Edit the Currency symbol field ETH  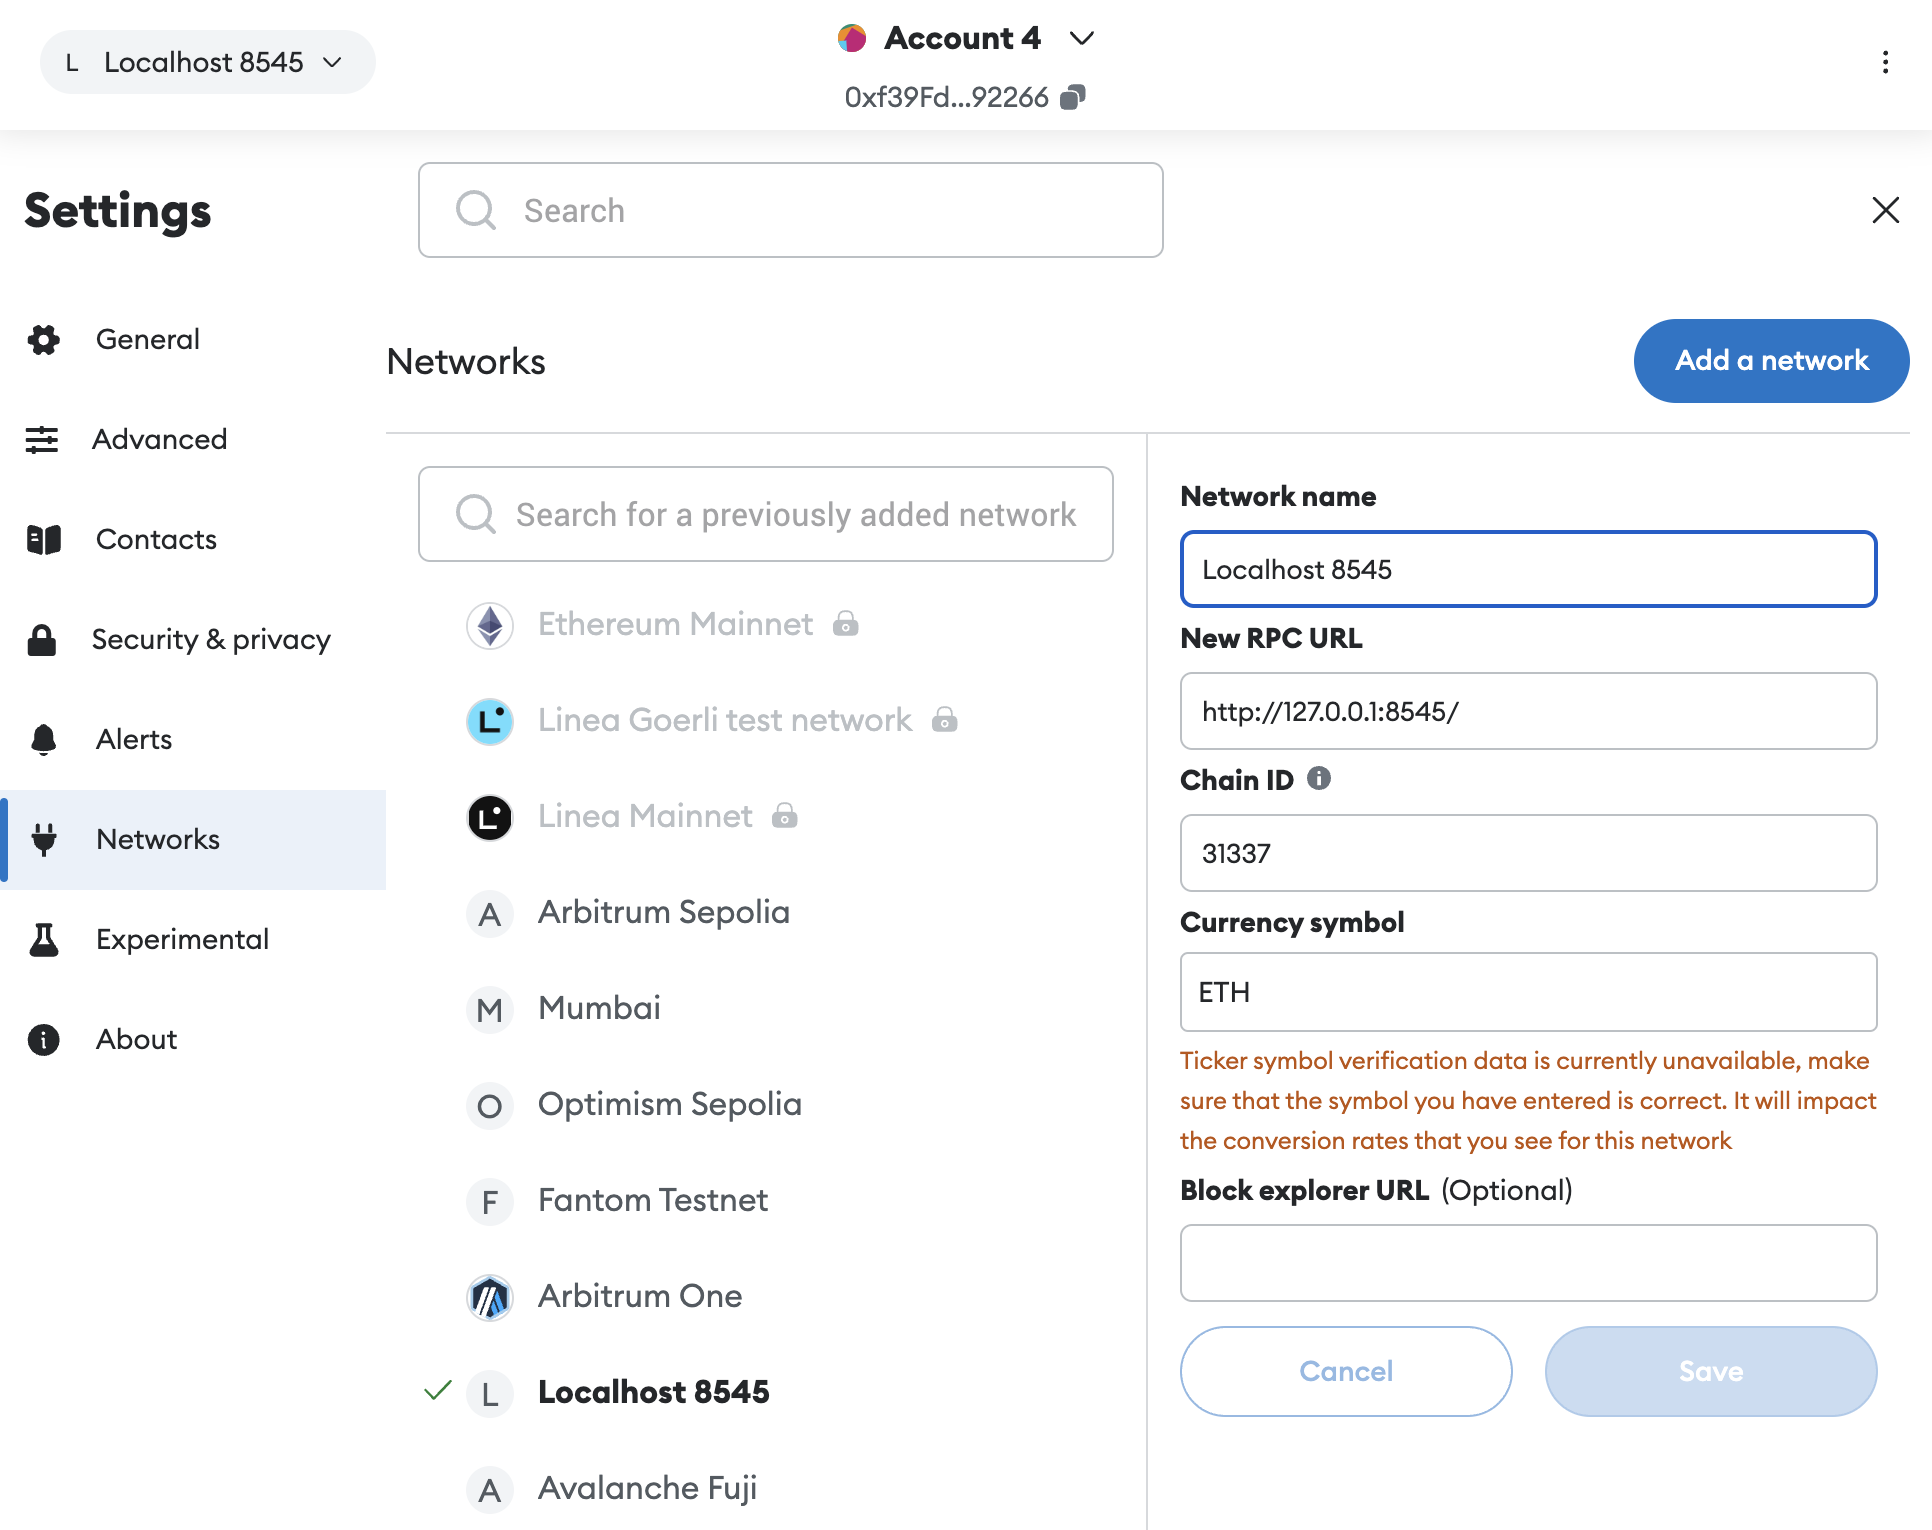tap(1528, 992)
